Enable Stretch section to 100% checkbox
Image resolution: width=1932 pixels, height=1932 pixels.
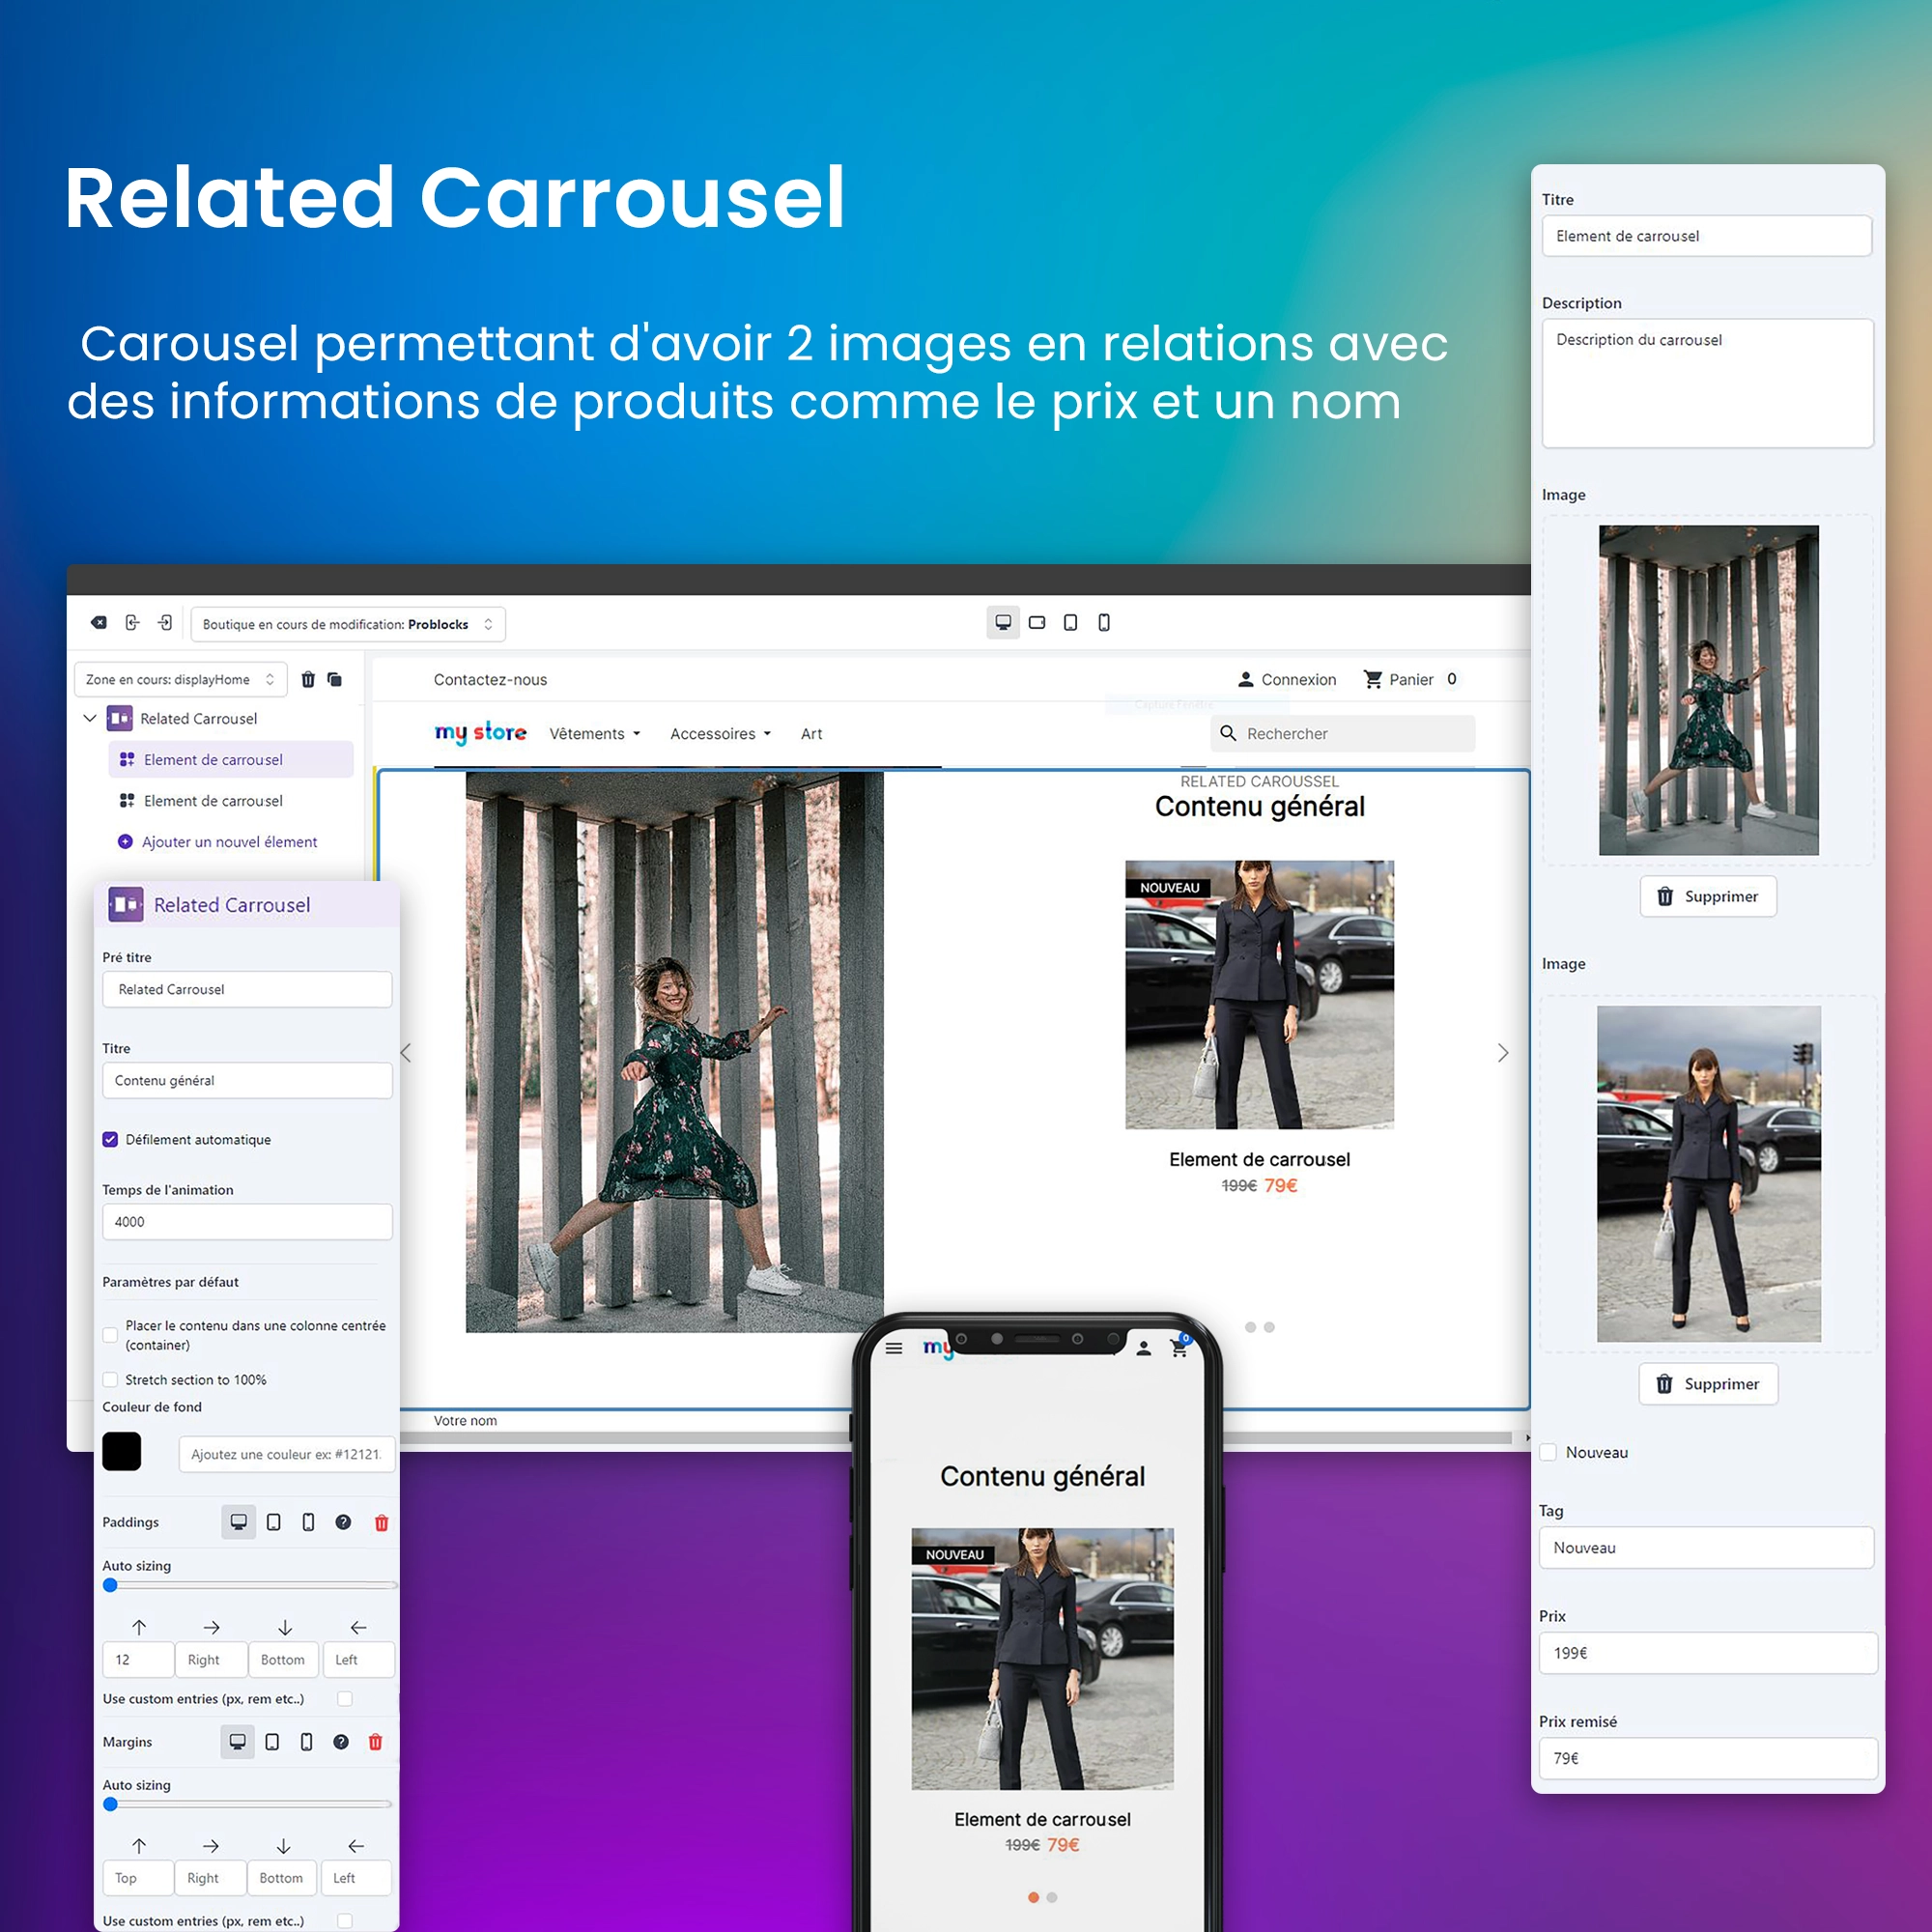click(110, 1379)
